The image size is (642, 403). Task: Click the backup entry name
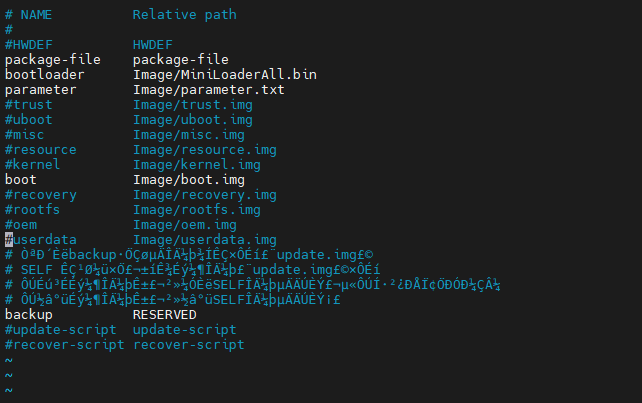click(x=29, y=315)
